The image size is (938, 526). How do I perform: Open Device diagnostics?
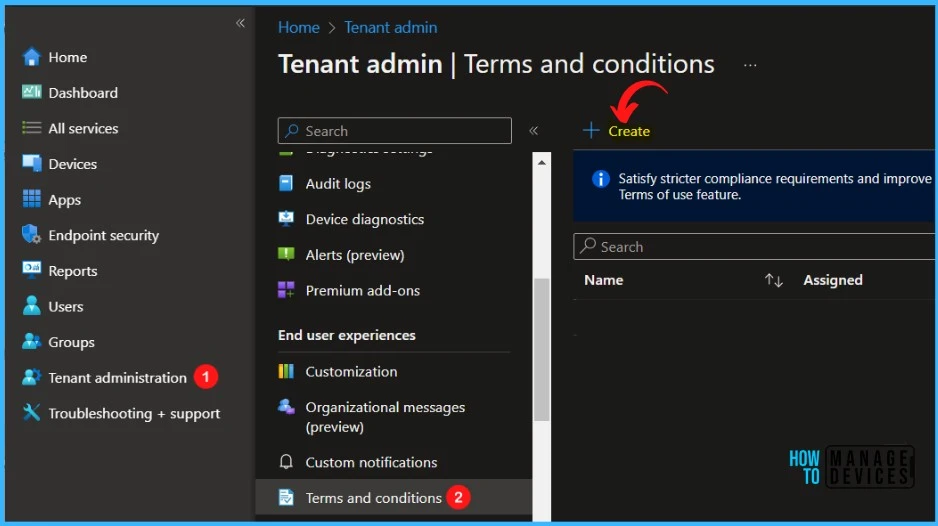pos(364,220)
